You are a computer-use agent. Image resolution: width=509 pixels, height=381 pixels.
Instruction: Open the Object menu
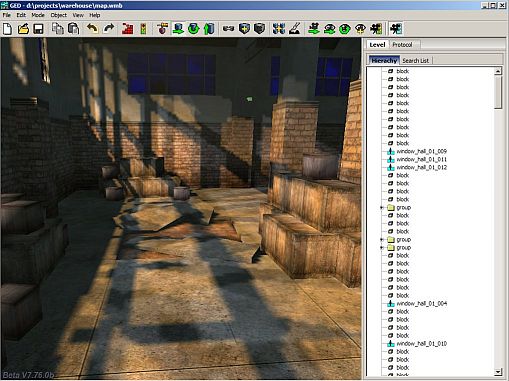(59, 15)
